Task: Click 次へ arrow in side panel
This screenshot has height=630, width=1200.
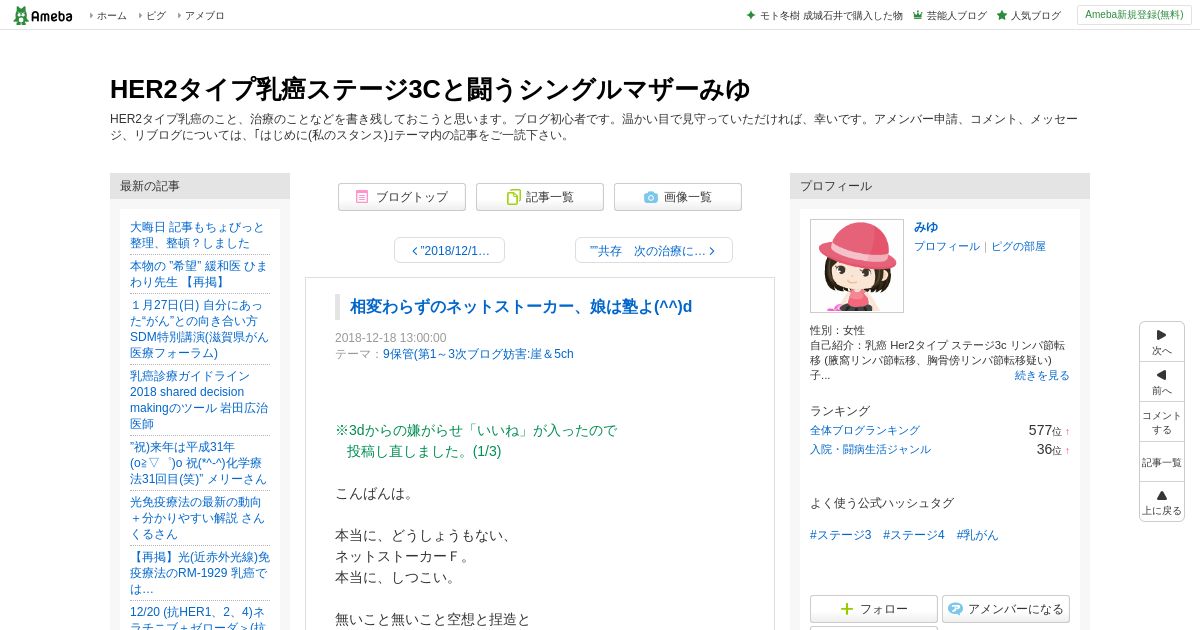Action: point(1162,342)
